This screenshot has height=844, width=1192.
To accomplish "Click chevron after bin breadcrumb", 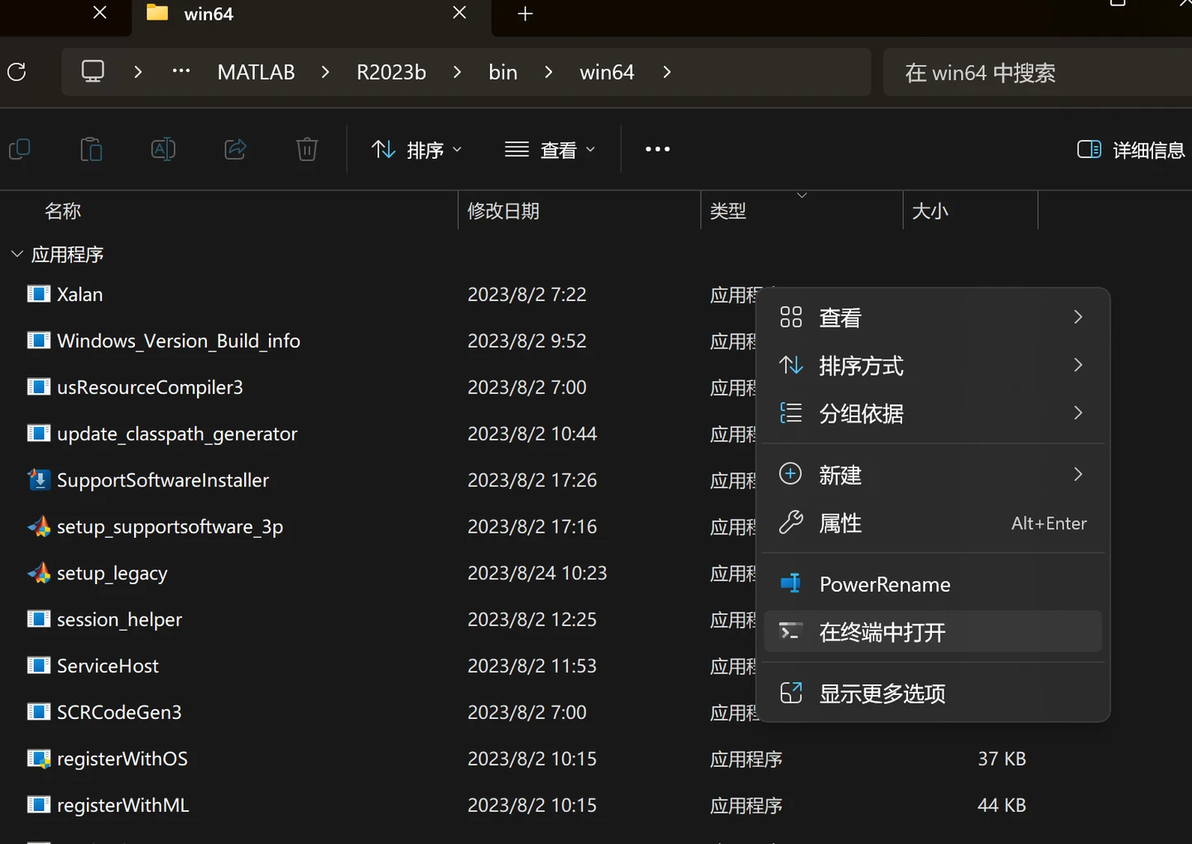I will (548, 72).
